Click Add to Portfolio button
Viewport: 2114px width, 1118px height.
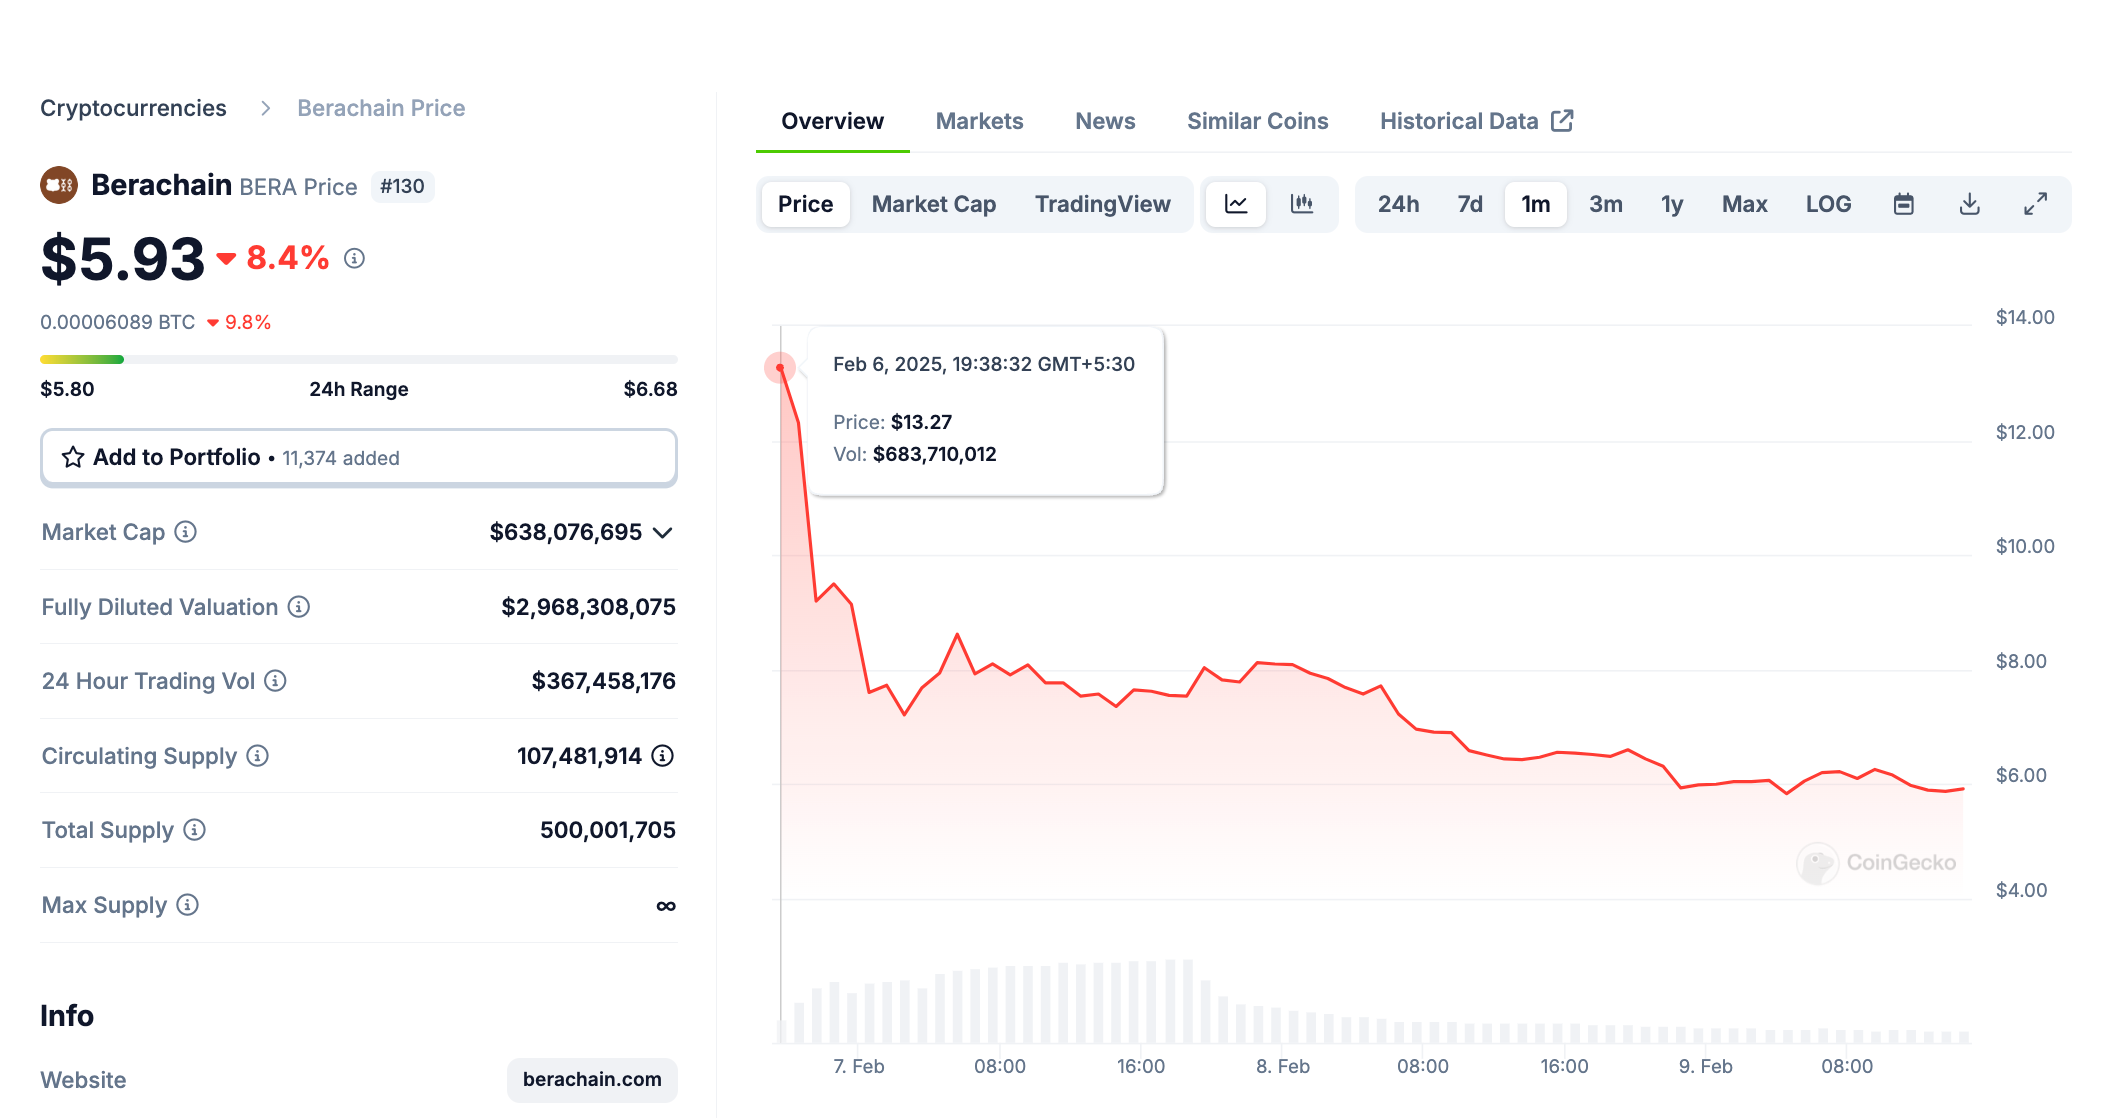pos(359,458)
